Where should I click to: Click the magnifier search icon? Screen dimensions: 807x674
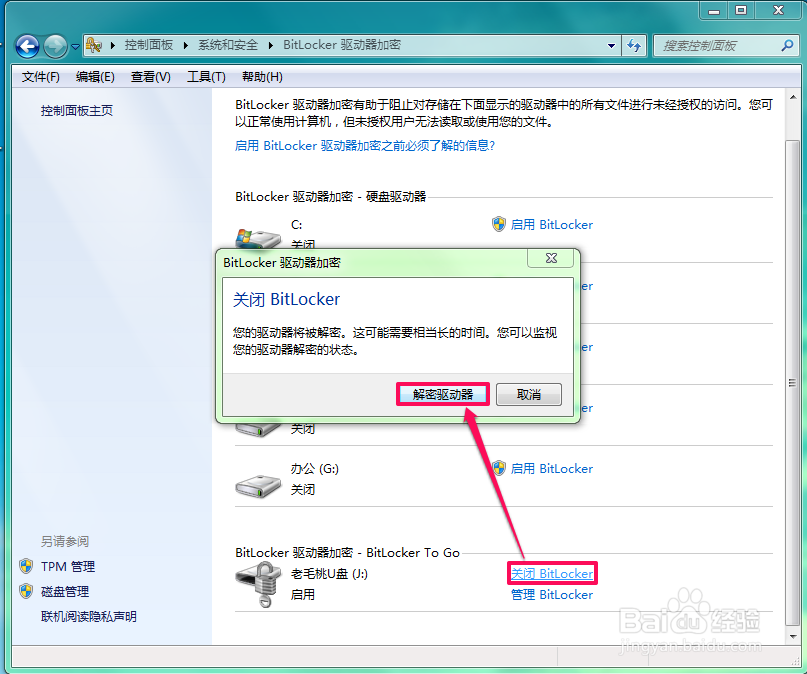(x=787, y=46)
